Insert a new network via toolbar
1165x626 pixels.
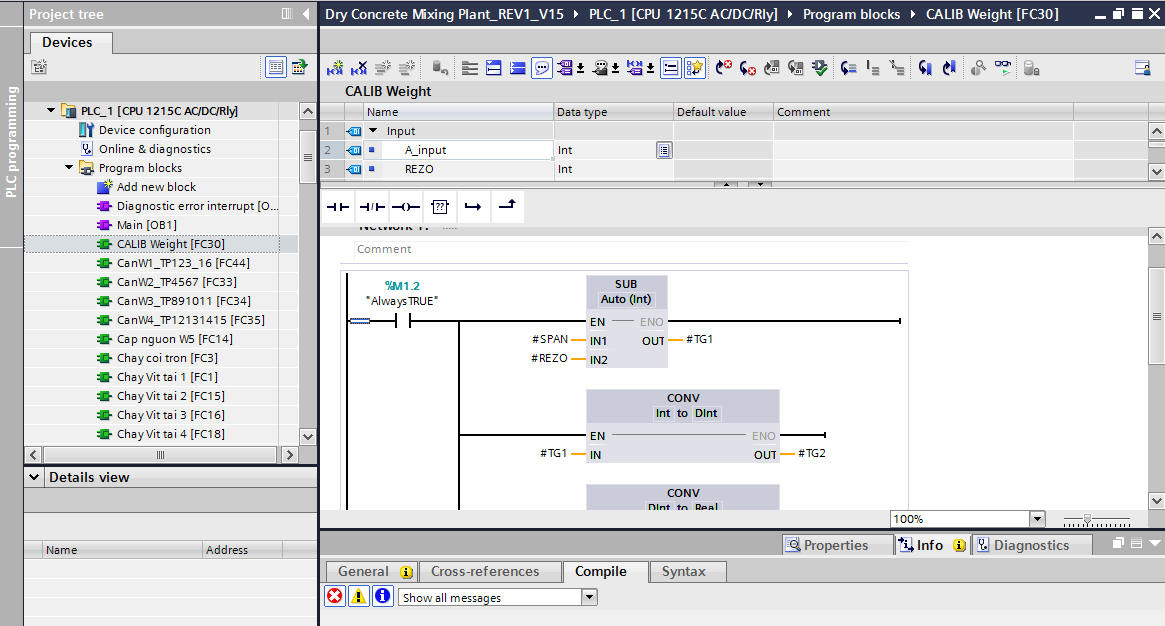pyautogui.click(x=335, y=68)
